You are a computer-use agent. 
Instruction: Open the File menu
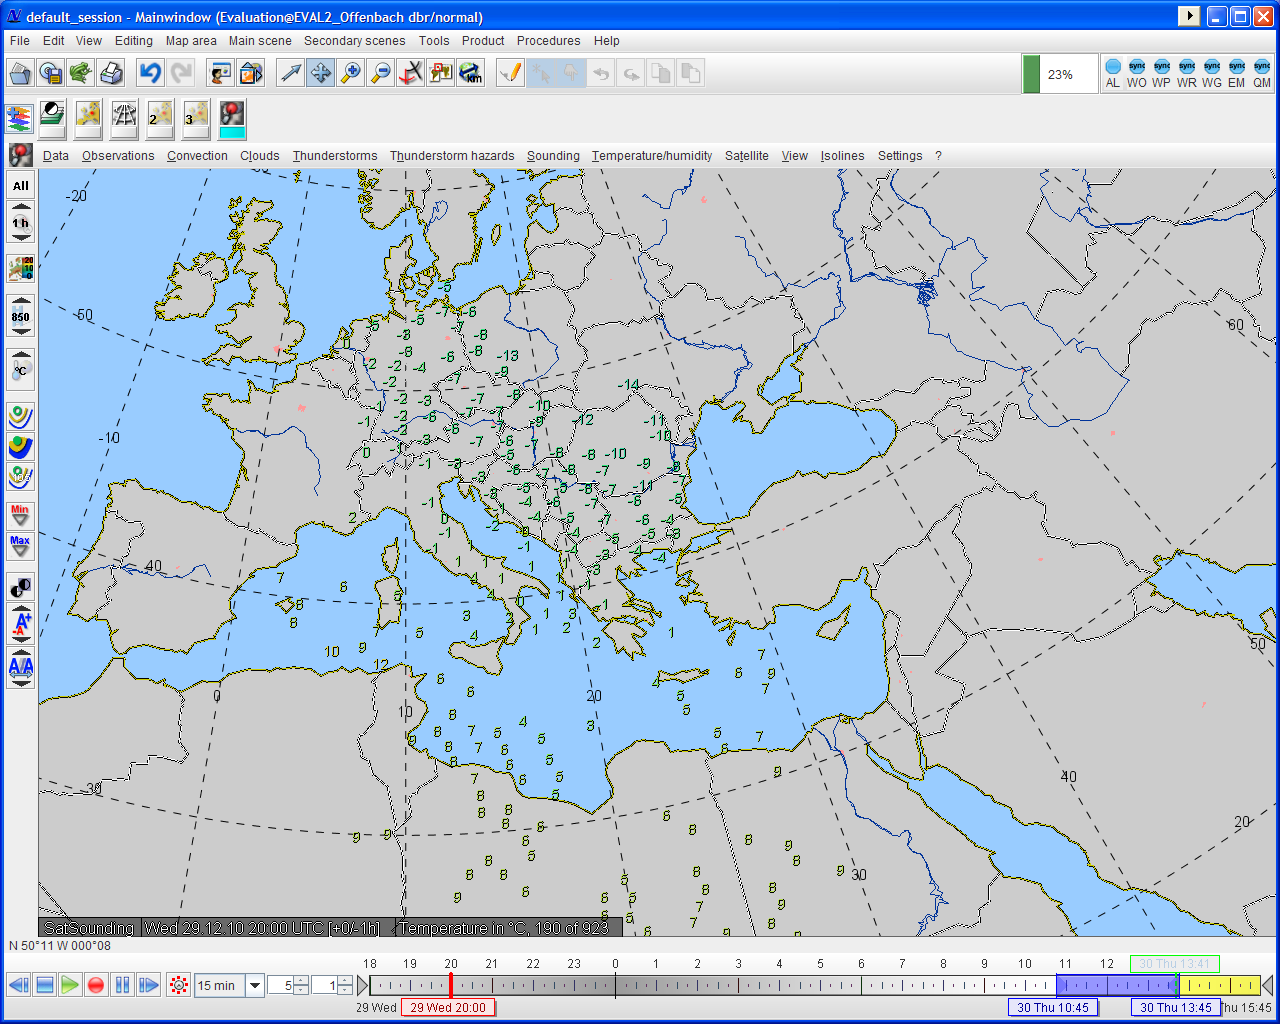point(20,41)
